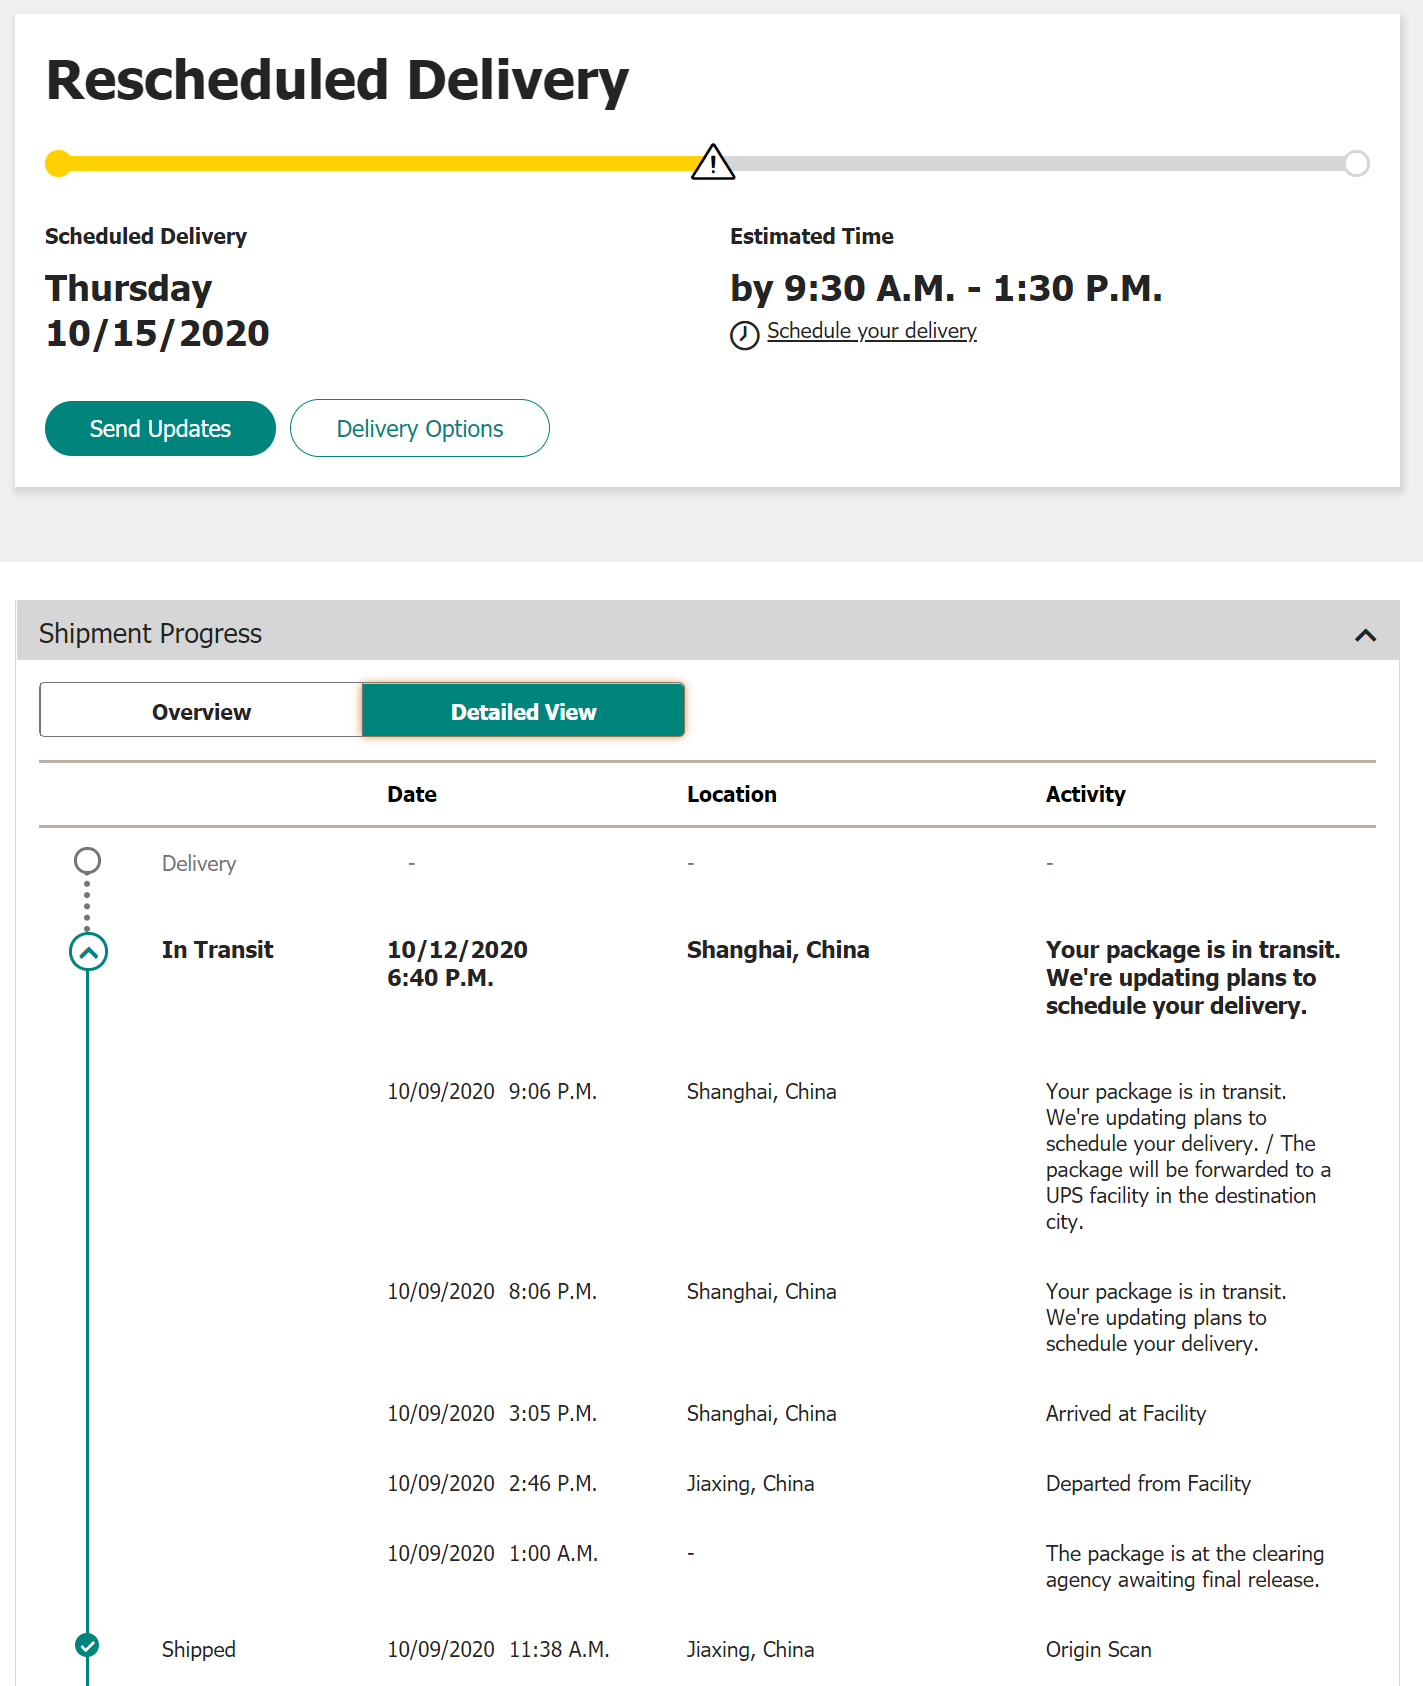Open the Schedule your delivery link

[871, 331]
